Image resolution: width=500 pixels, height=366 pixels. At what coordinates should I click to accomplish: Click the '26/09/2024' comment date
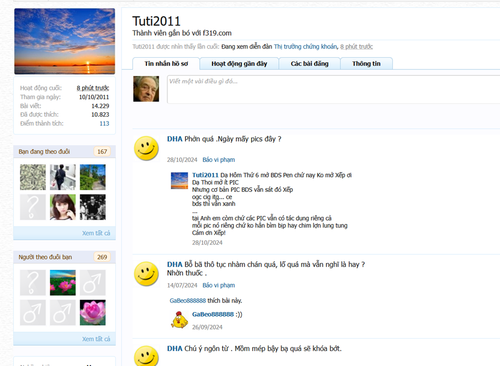[x=207, y=327]
